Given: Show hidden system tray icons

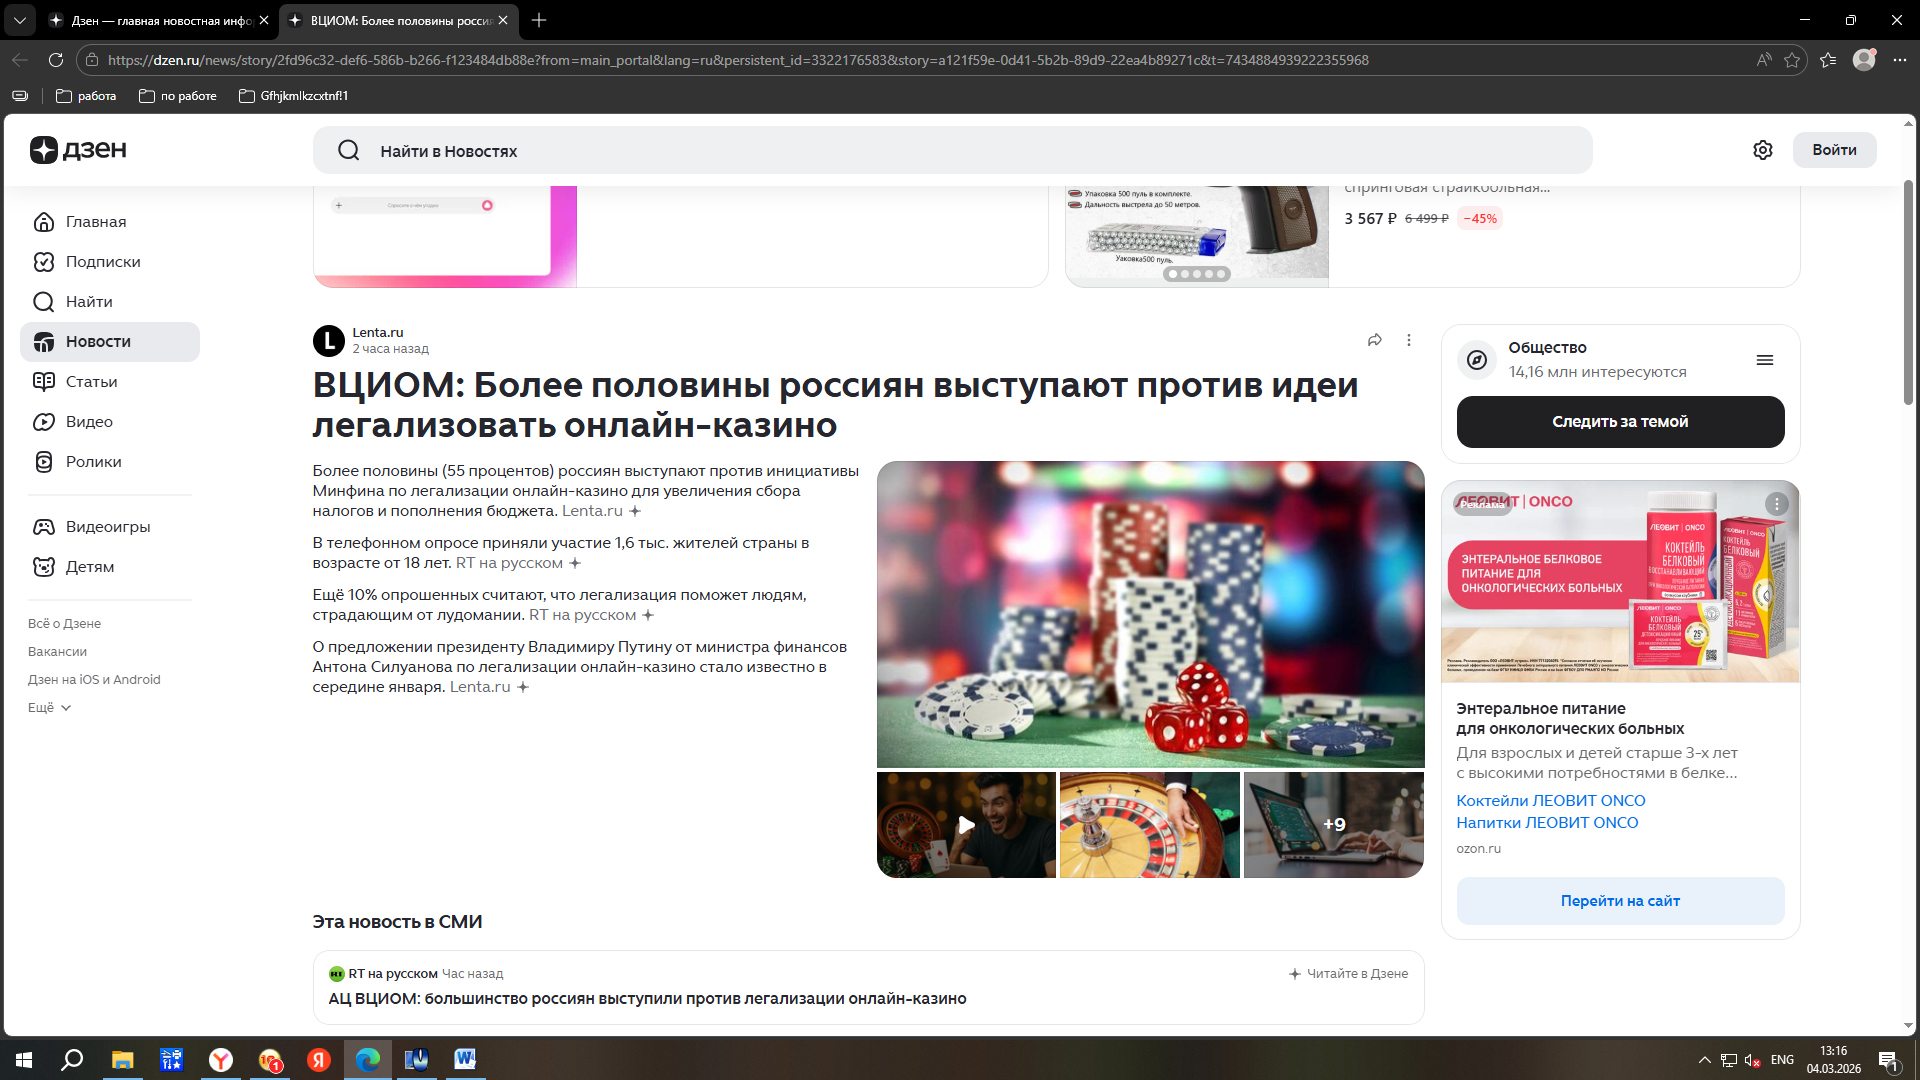Looking at the screenshot, I should (x=1704, y=1060).
